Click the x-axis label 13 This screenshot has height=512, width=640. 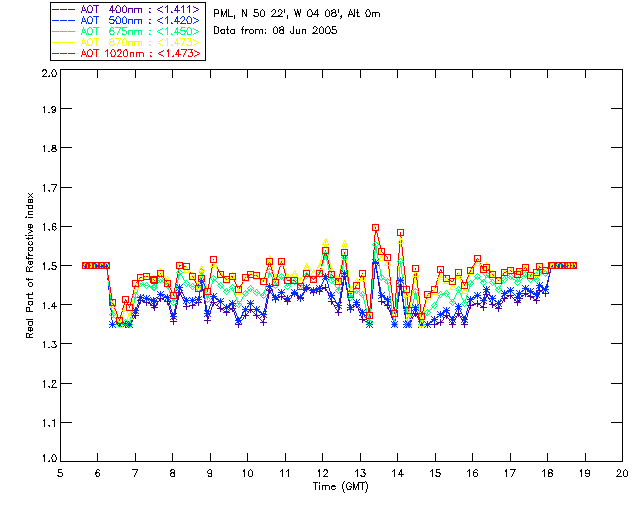click(x=360, y=473)
